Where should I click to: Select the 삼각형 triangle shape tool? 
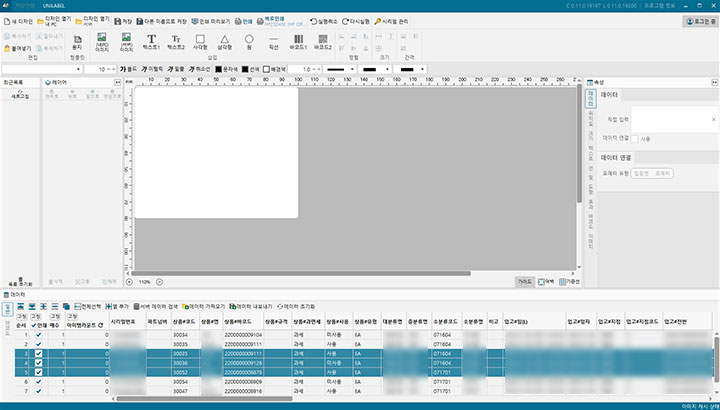click(225, 42)
